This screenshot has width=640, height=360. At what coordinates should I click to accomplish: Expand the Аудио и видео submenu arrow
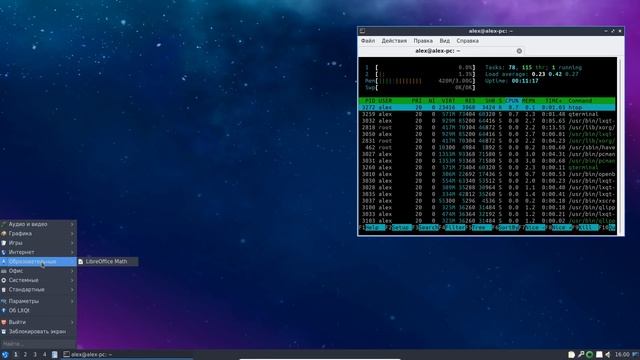(72, 224)
